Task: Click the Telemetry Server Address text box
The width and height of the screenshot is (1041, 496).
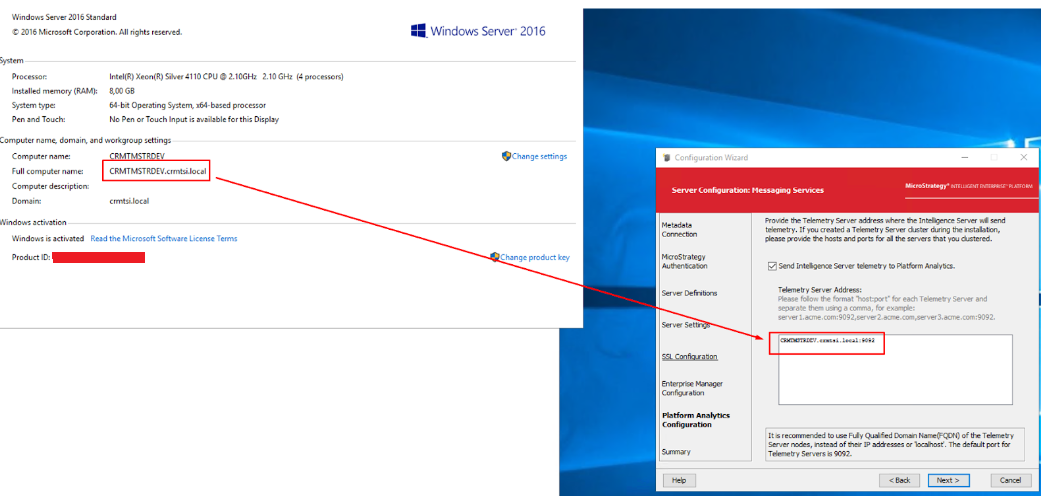Action: [x=895, y=369]
